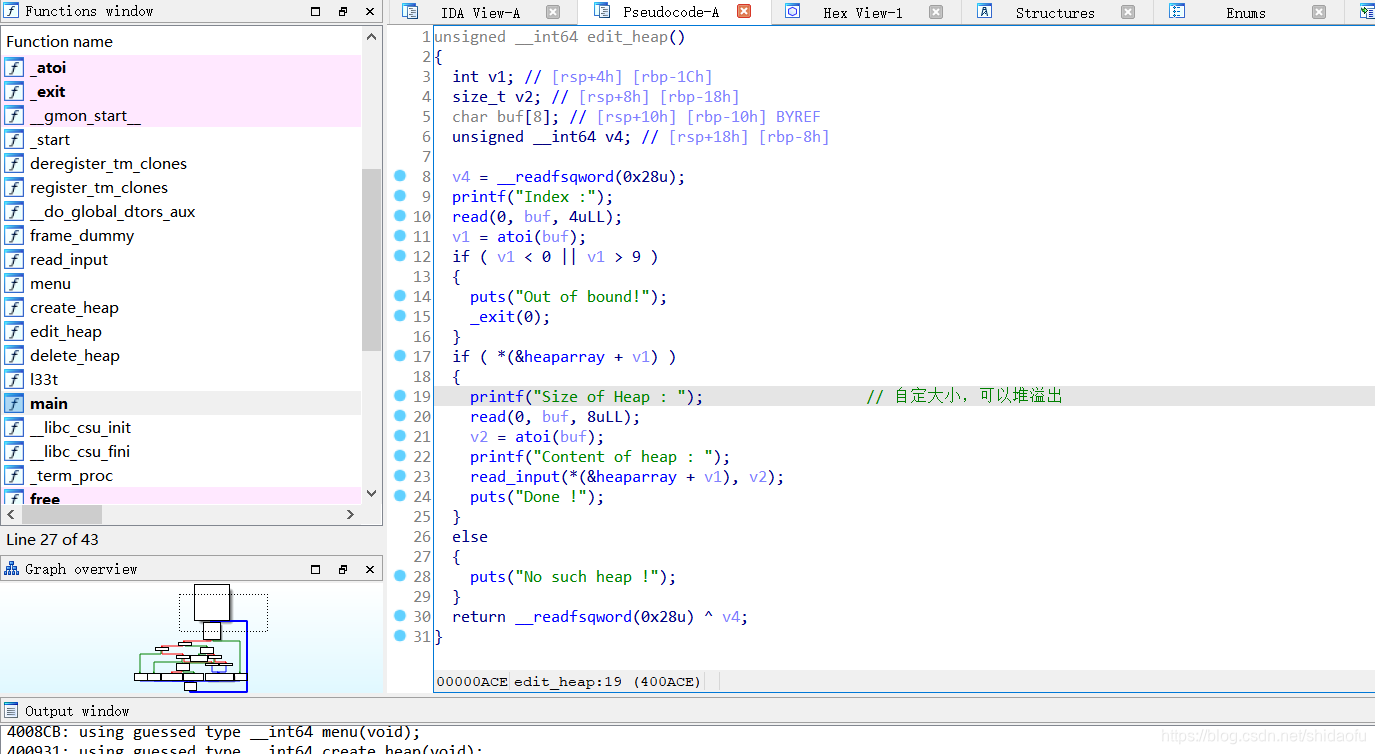Image resolution: width=1375 pixels, height=754 pixels.
Task: Close the Graph overview panel
Action: 370,569
